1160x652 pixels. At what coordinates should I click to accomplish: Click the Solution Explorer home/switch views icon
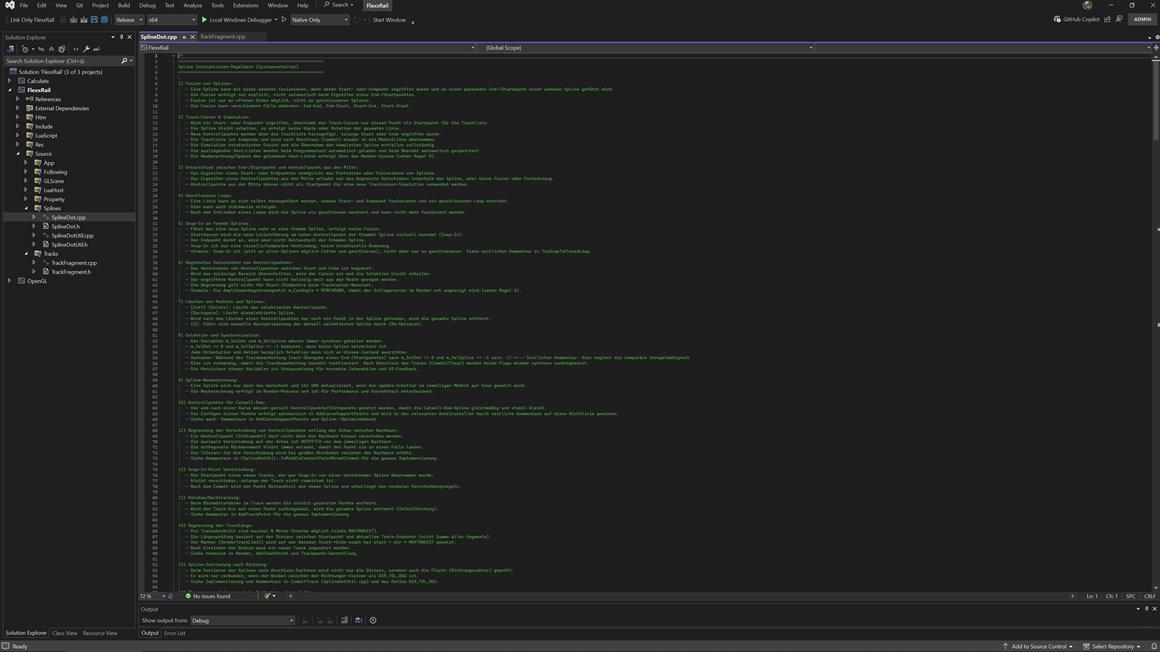pos(10,49)
